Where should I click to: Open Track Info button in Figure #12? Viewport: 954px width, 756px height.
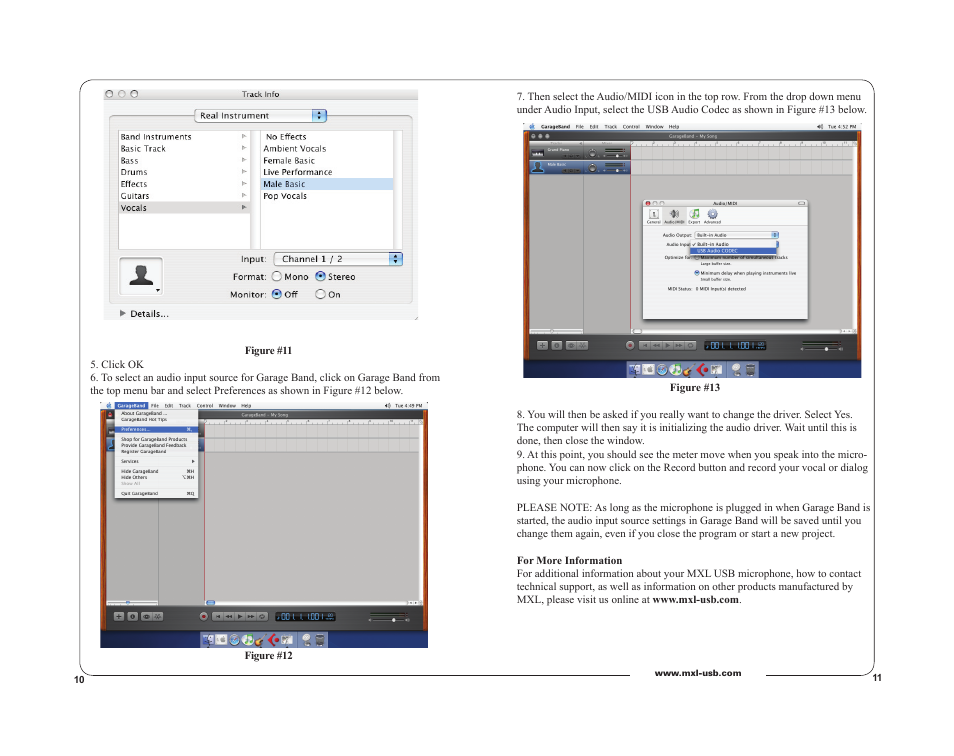[132, 616]
